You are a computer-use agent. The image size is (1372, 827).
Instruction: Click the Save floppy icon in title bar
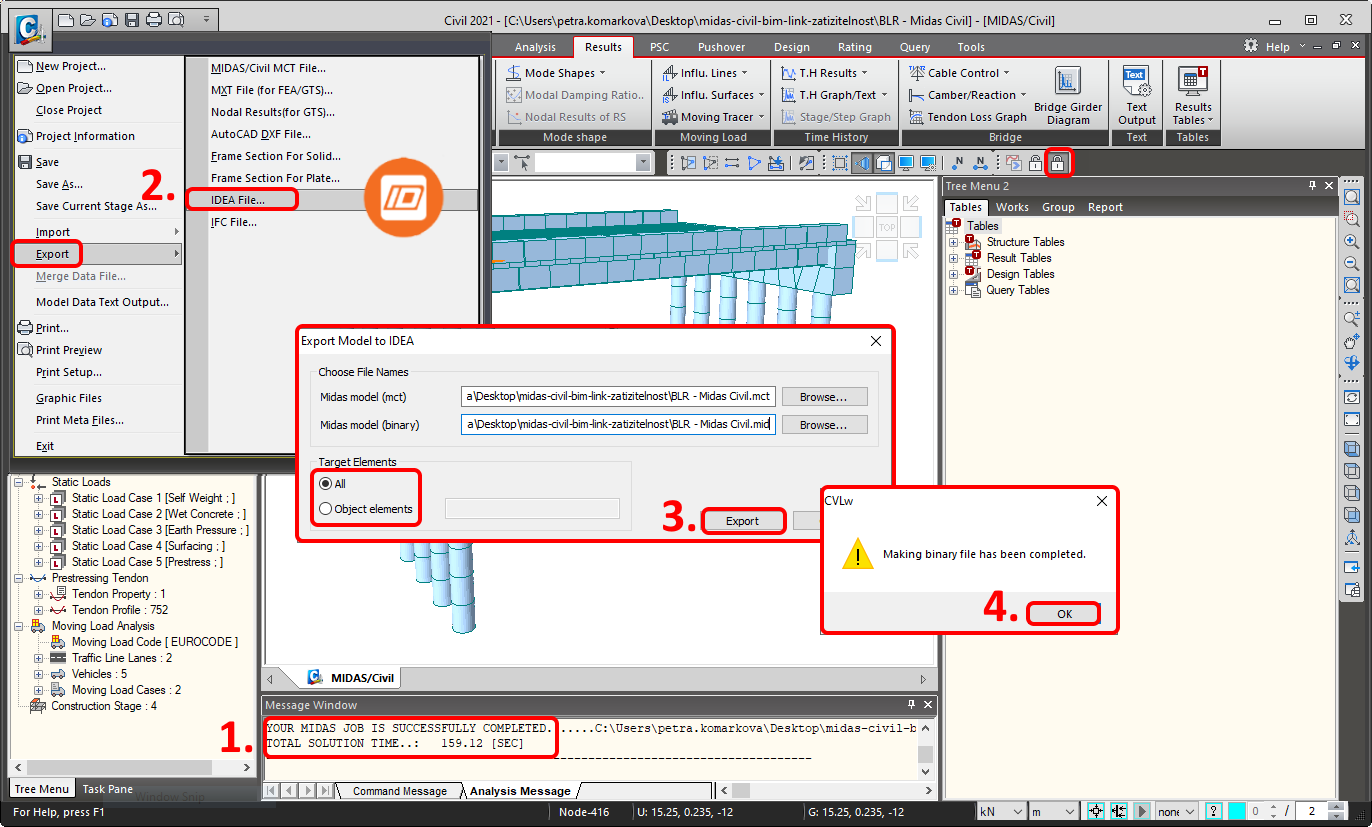coord(131,19)
